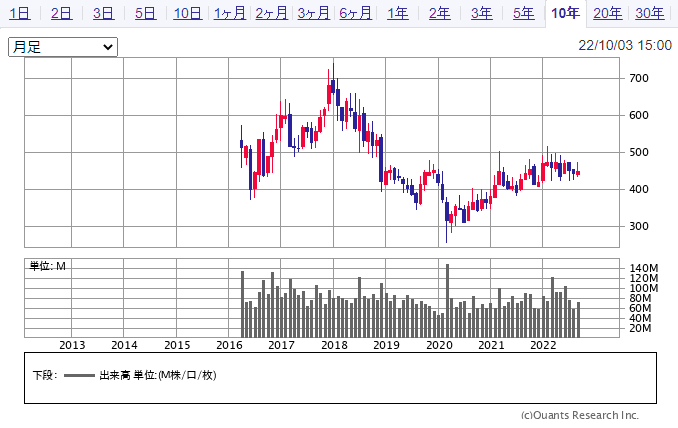The height and width of the screenshot is (428, 678).
Task: Click the 2016 year axis label
Action: pyautogui.click(x=229, y=345)
